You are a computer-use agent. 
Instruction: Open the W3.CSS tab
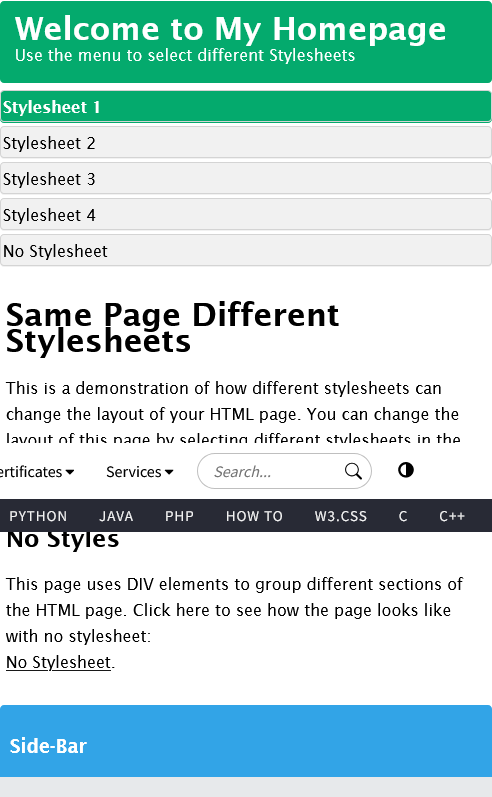(x=341, y=516)
